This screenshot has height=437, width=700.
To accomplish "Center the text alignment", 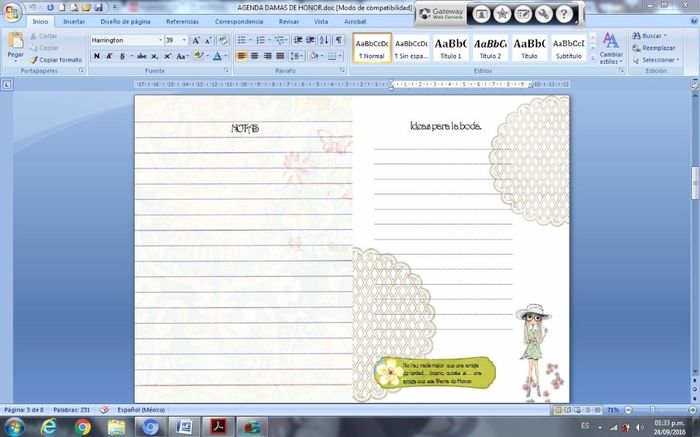I will [x=254, y=56].
